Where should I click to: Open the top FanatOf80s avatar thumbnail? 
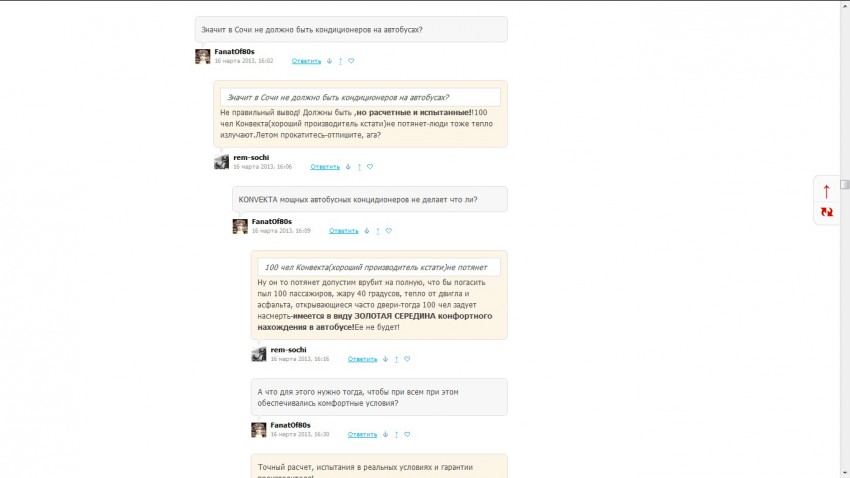click(x=203, y=56)
